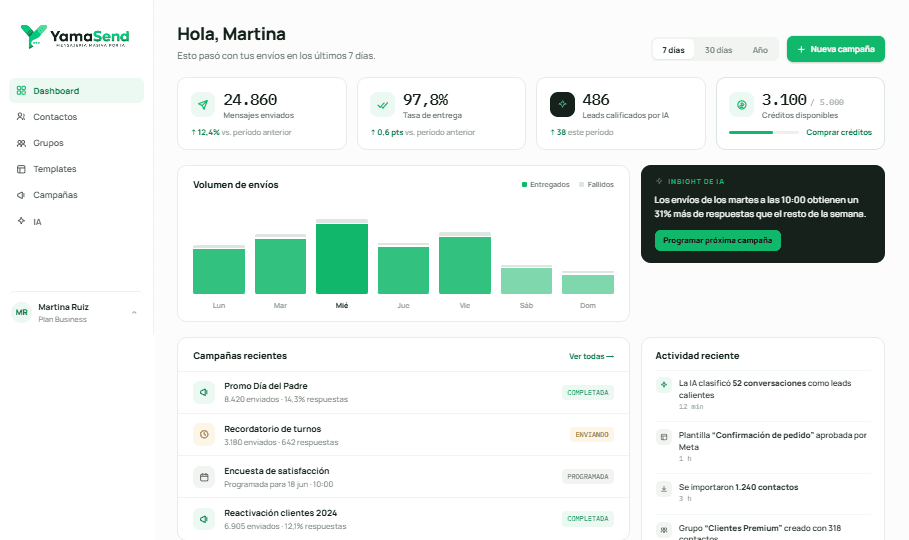The image size is (909, 540).
Task: Open the Promo Día del Padre campaign
Action: [403, 393]
